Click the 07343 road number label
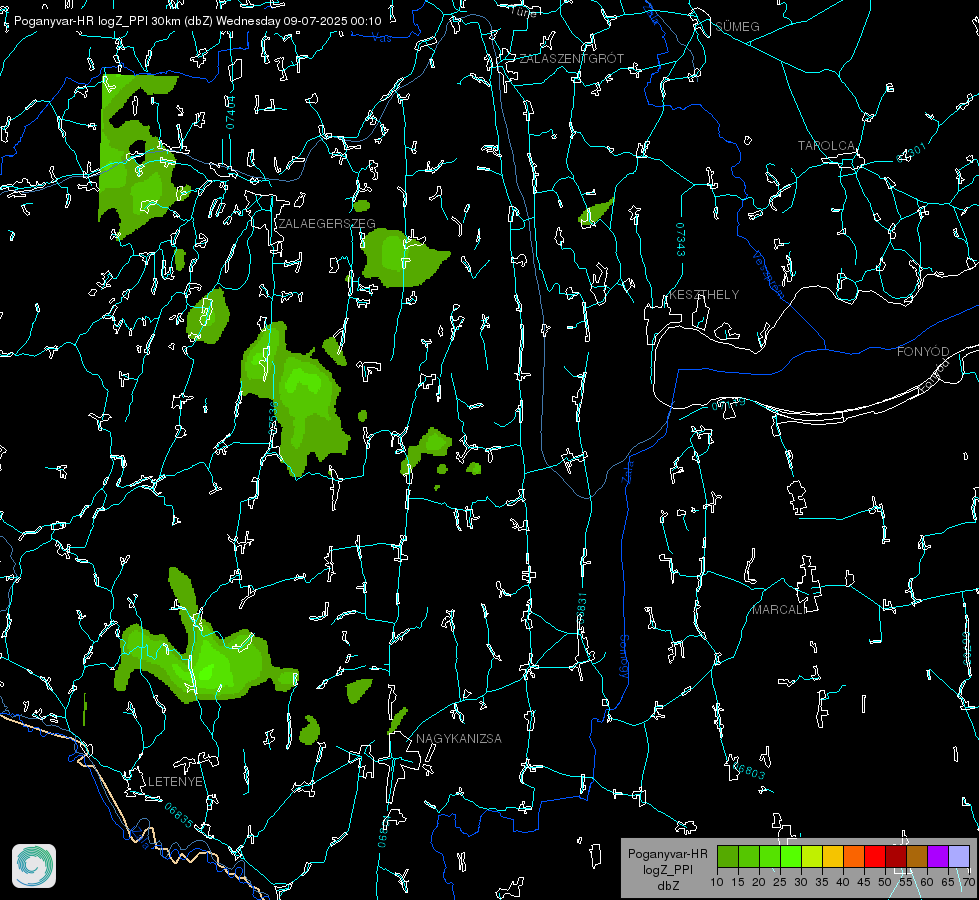Screen dimensions: 979x900 point(680,240)
